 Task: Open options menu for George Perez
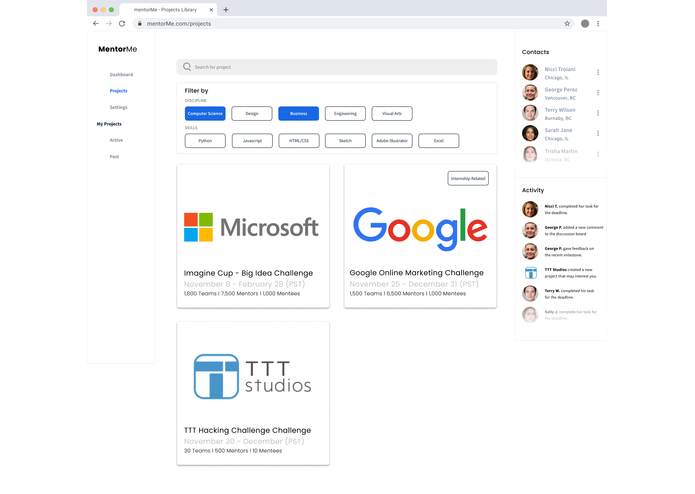click(x=598, y=93)
